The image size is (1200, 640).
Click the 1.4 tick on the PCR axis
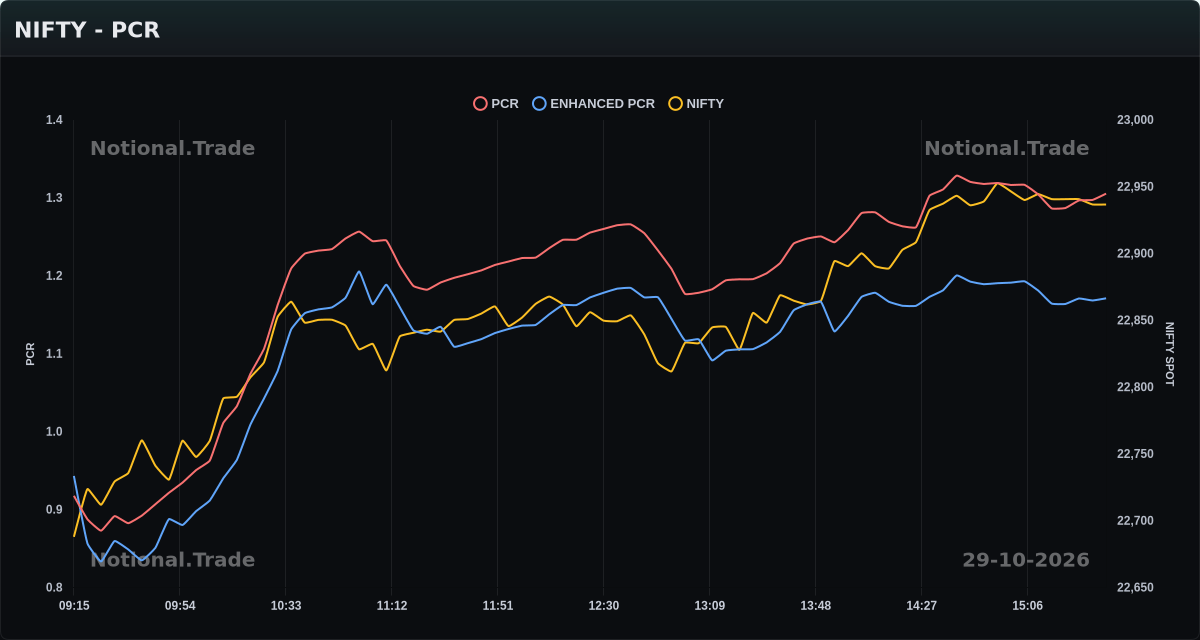(54, 120)
